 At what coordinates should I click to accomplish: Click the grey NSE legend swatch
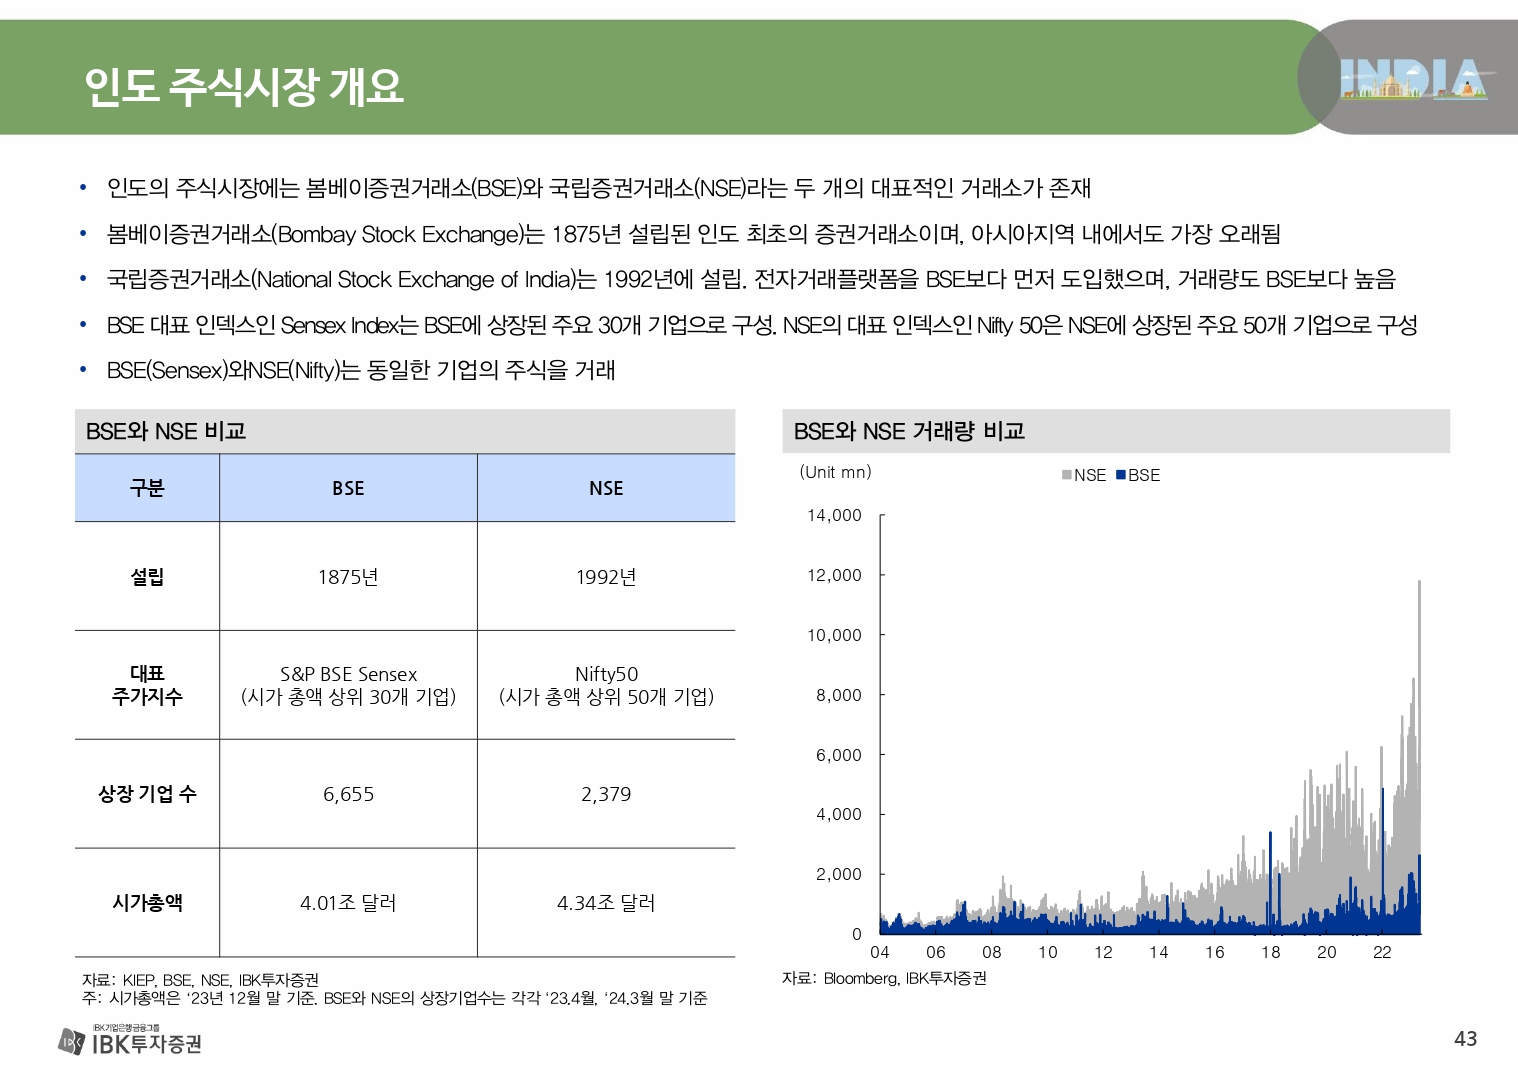[1067, 475]
